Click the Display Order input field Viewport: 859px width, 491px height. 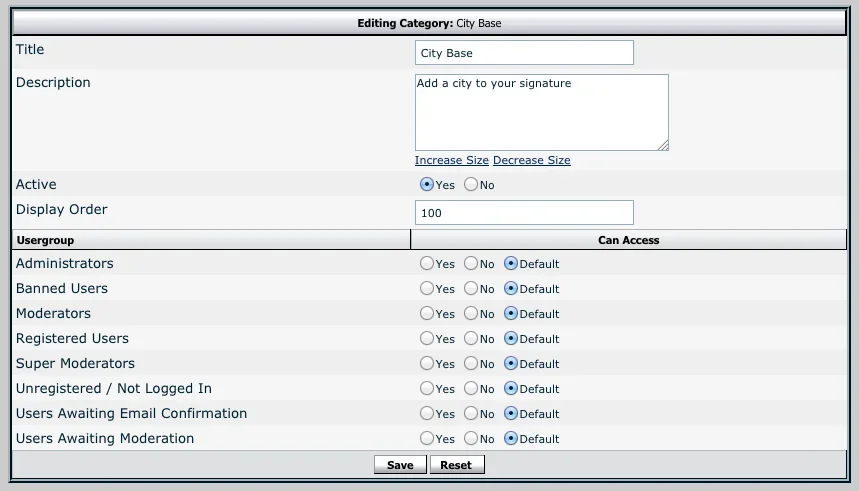(x=524, y=213)
